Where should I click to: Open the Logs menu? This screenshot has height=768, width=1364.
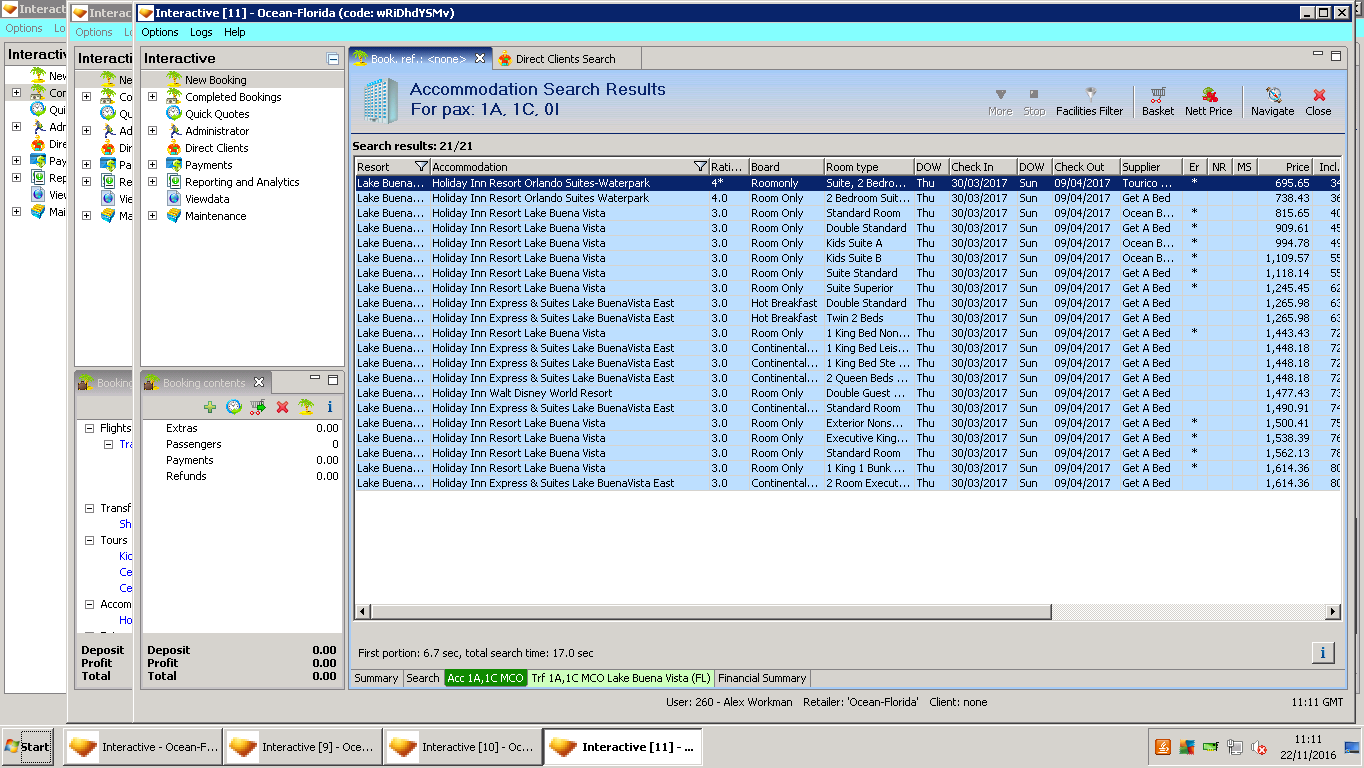point(201,32)
